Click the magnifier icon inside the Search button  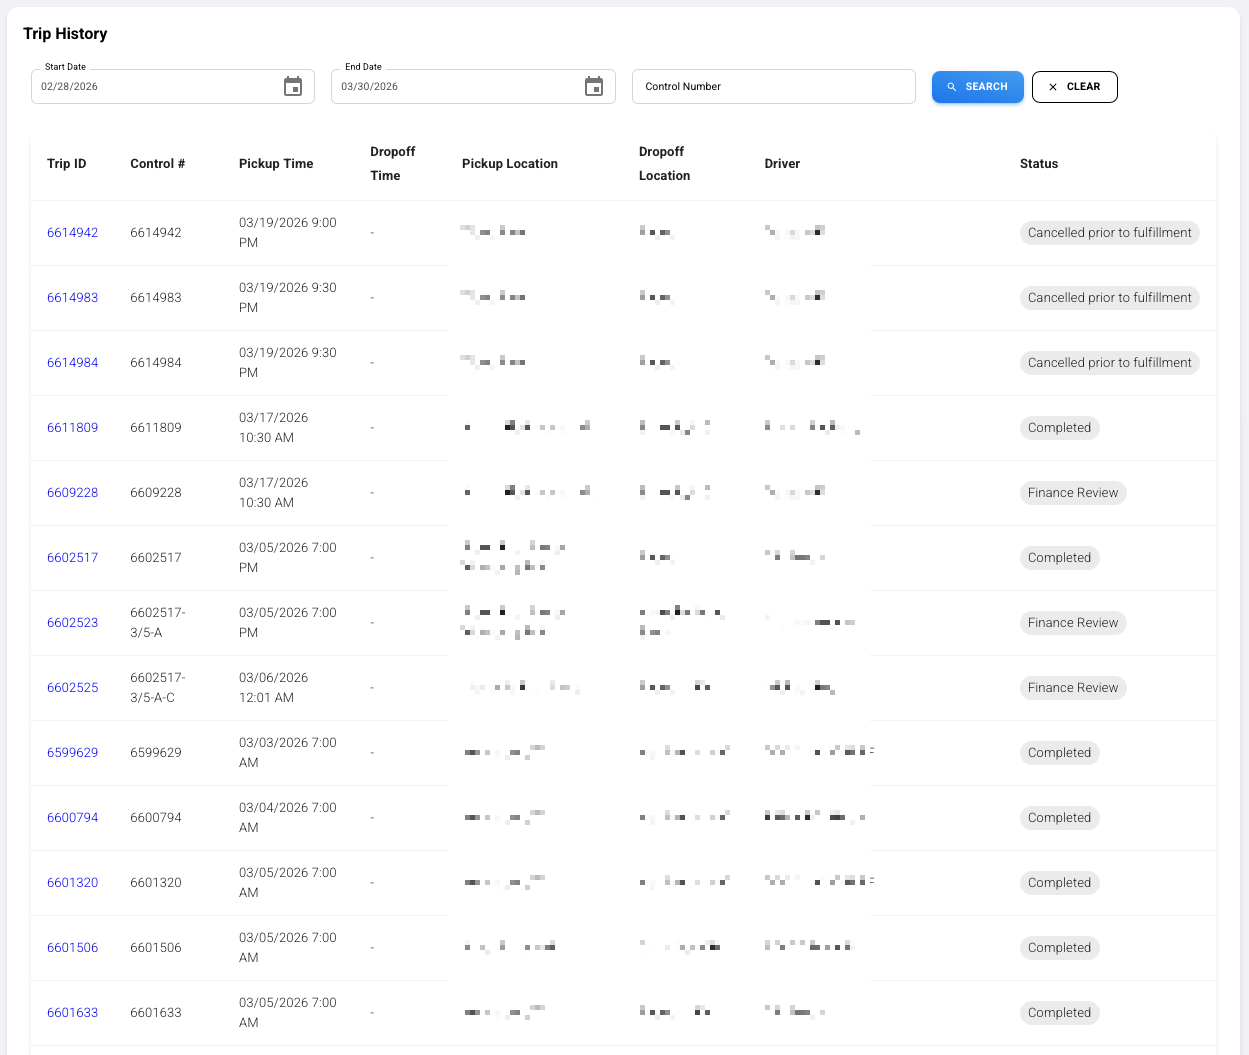pos(952,87)
